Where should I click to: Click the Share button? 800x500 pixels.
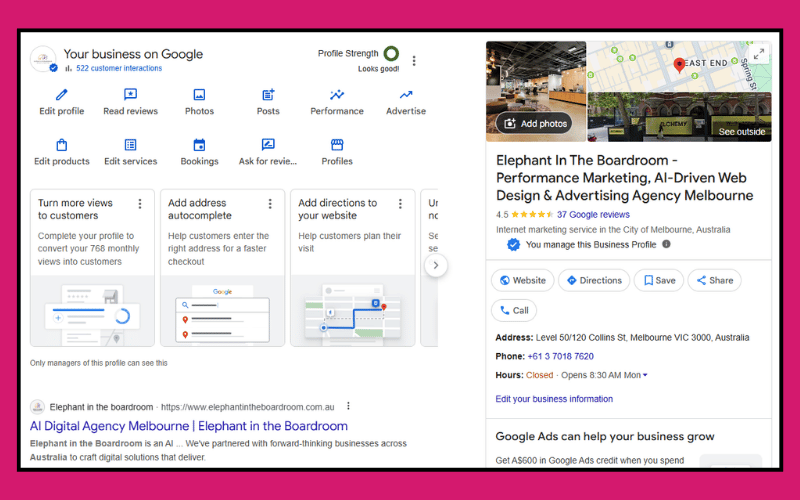point(714,280)
